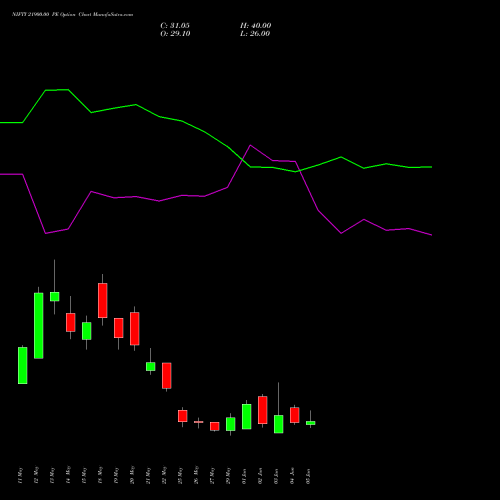
Task: Click the "26 May" date label
Action: tap(197, 475)
